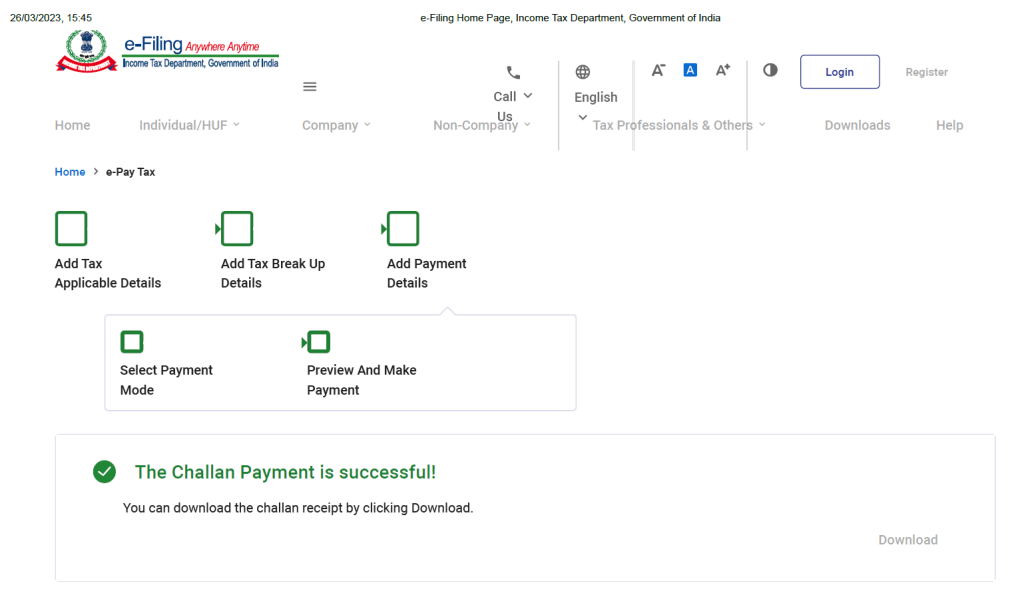
Task: Click the Select Payment Mode step box
Action: click(132, 342)
